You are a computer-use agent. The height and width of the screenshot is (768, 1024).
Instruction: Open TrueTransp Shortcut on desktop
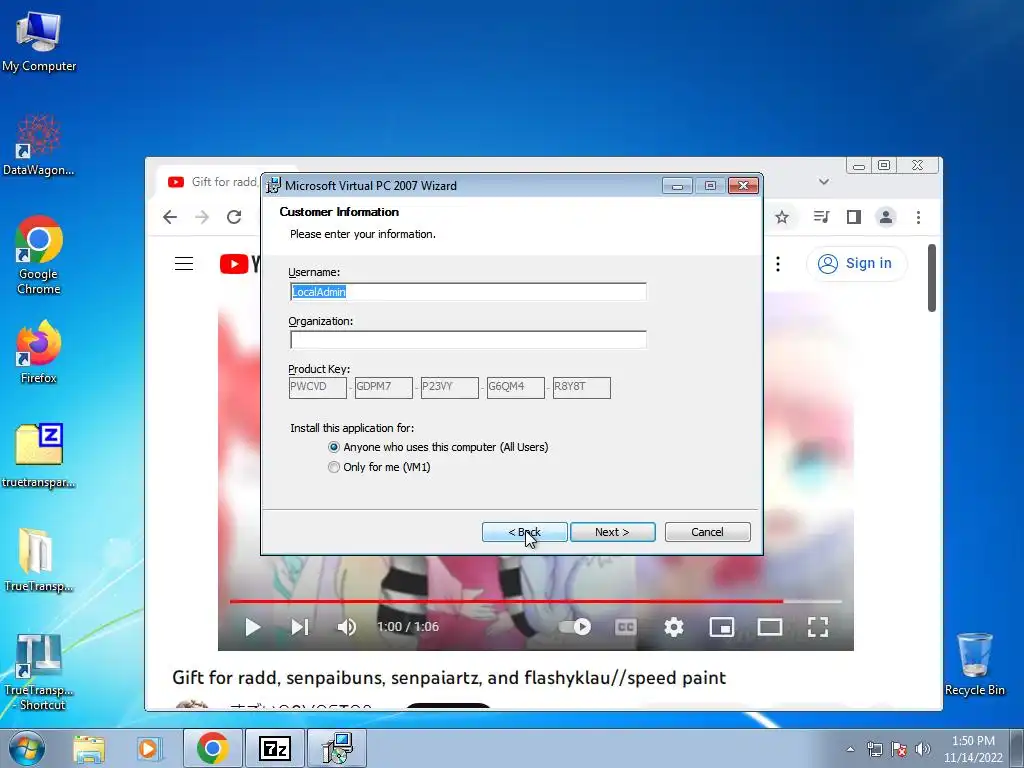(x=39, y=673)
